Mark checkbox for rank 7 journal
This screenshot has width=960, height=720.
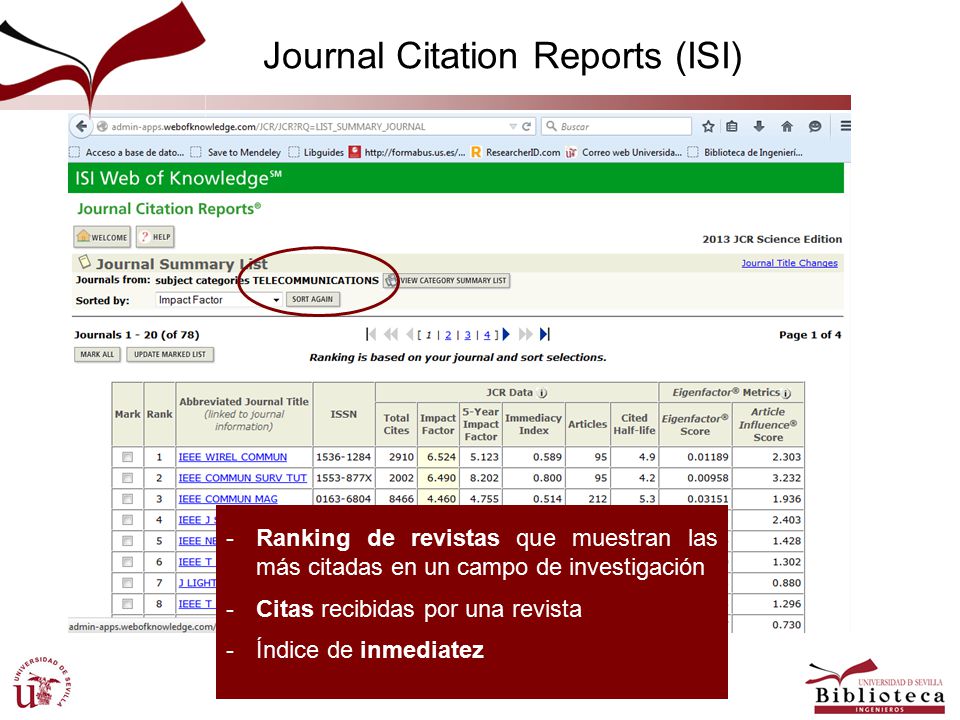tap(127, 583)
